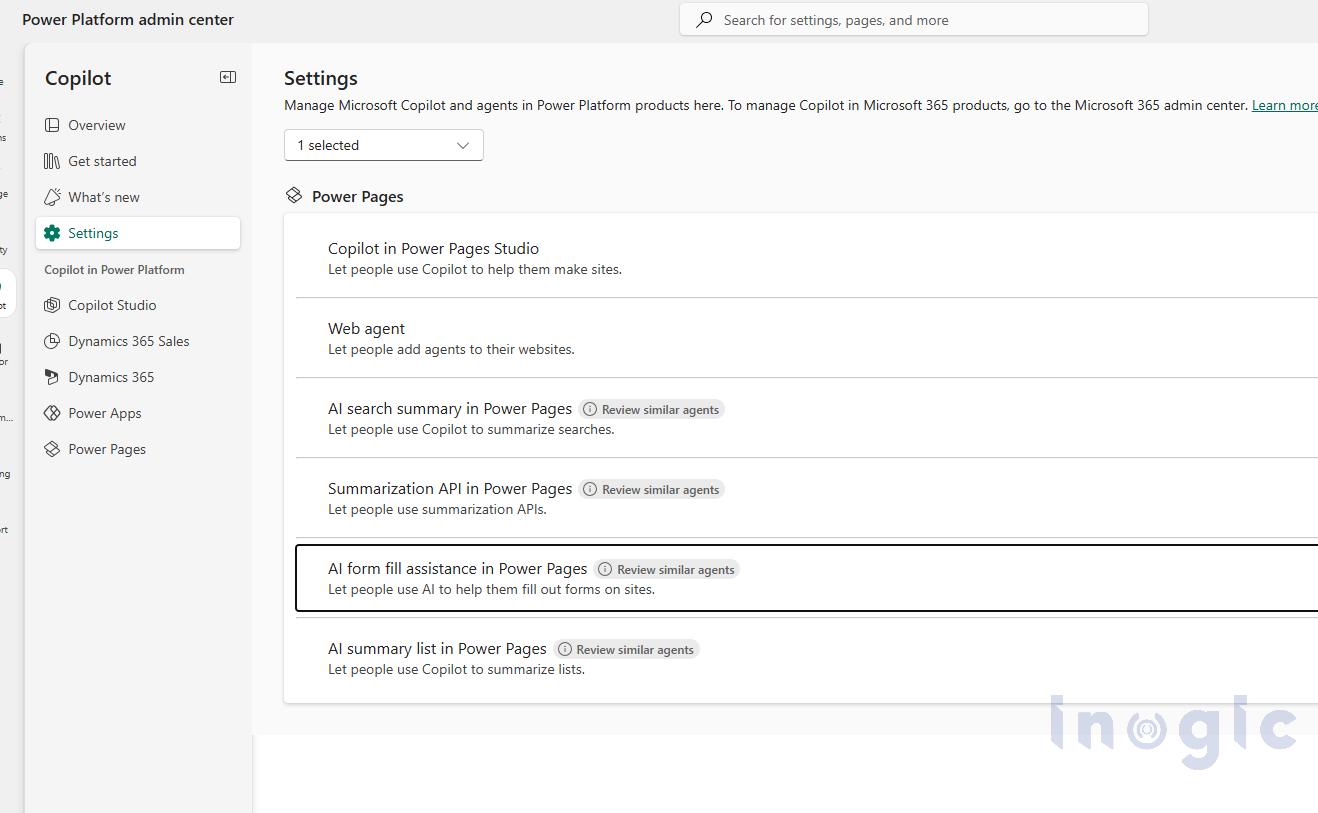Click the Power Apps icon

tap(52, 413)
